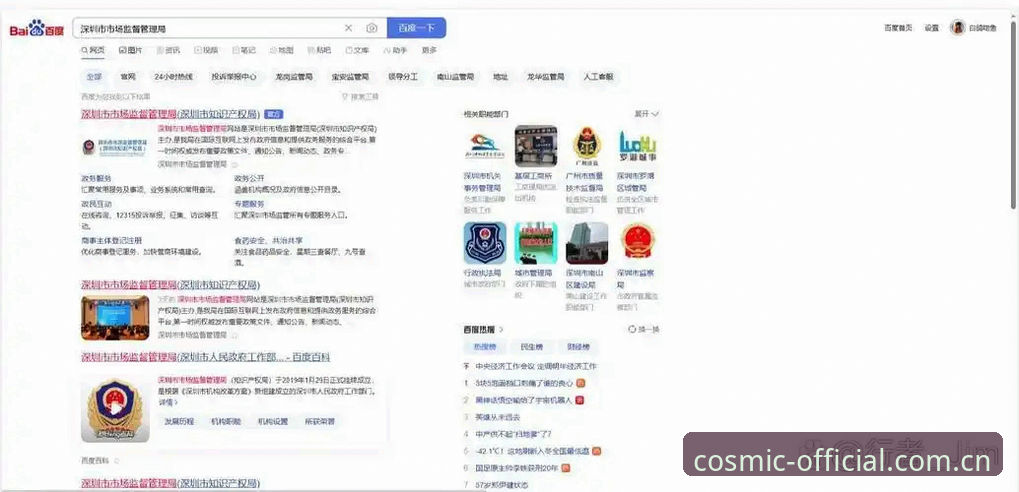This screenshot has height=492, width=1019.
Task: Open the 机构设置 Baike section button
Action: (x=272, y=421)
